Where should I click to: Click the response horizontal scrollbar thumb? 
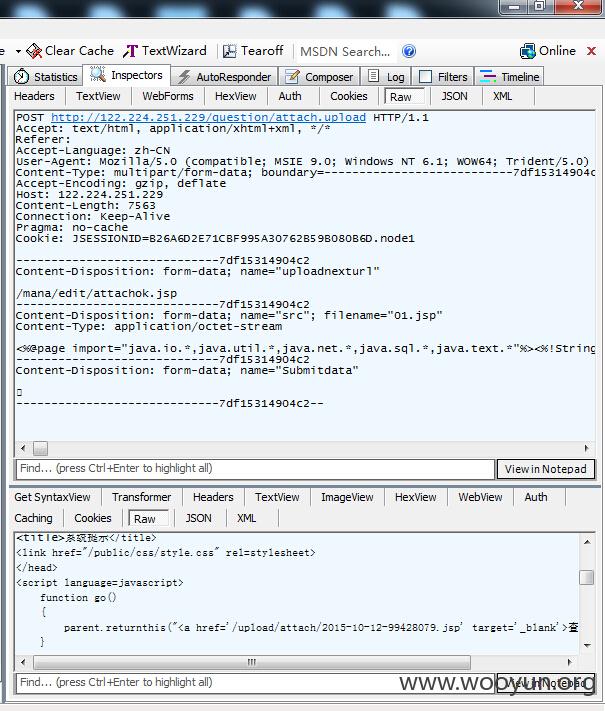coord(252,662)
